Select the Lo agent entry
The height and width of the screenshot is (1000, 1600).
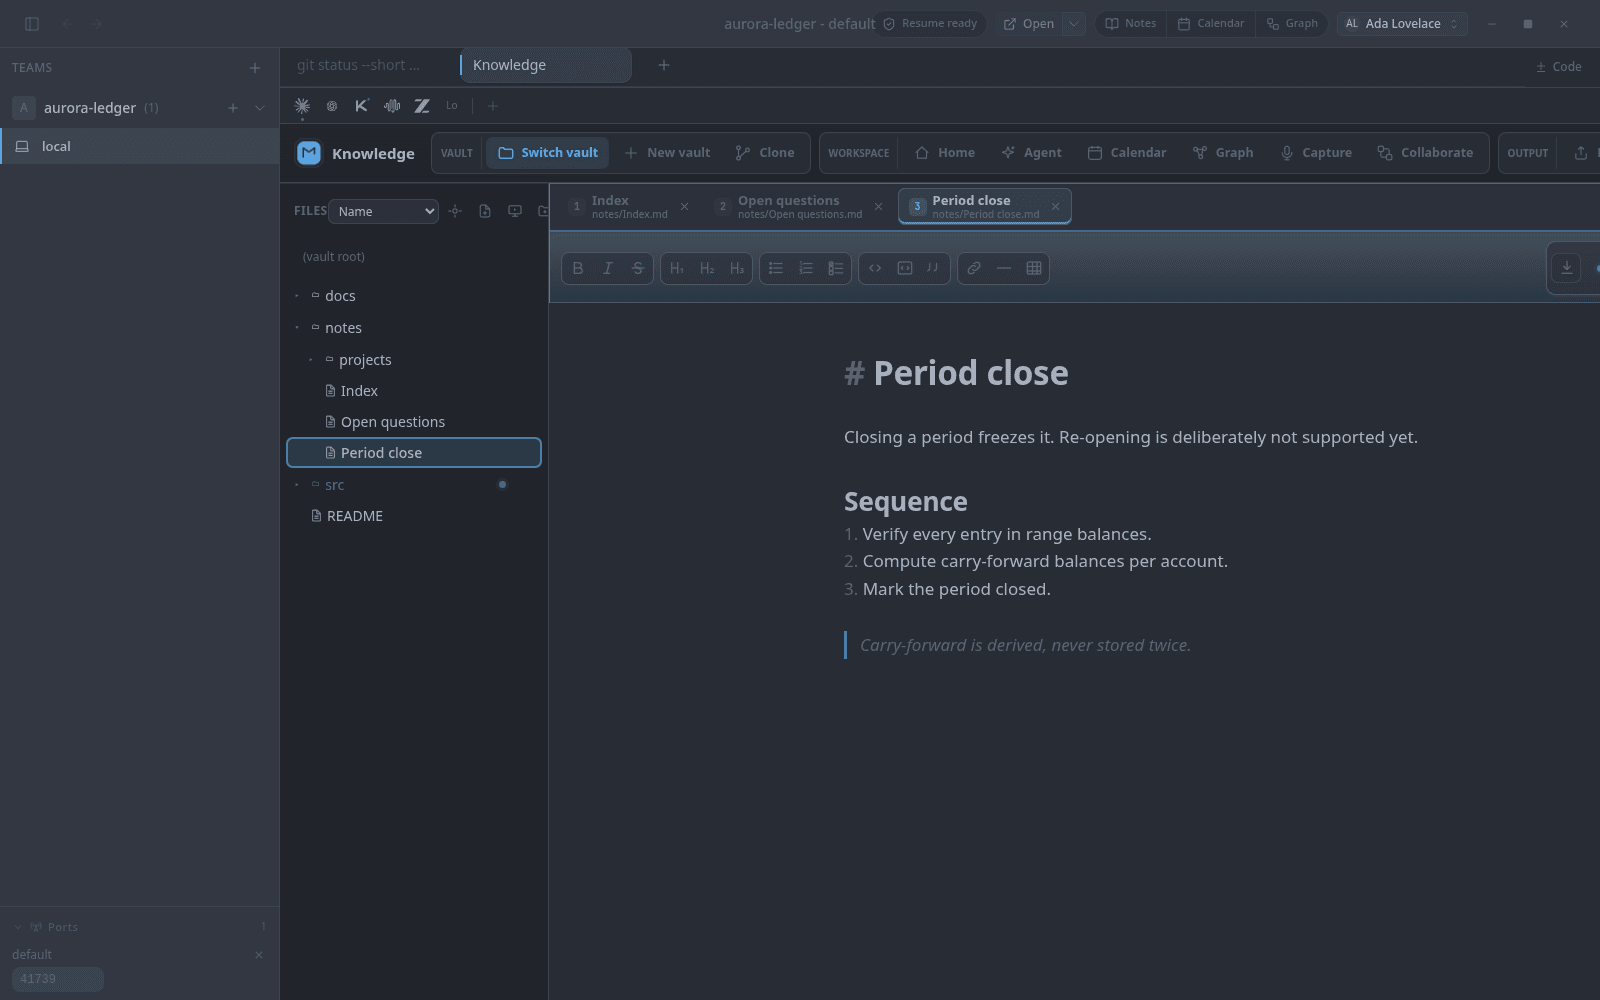point(452,106)
